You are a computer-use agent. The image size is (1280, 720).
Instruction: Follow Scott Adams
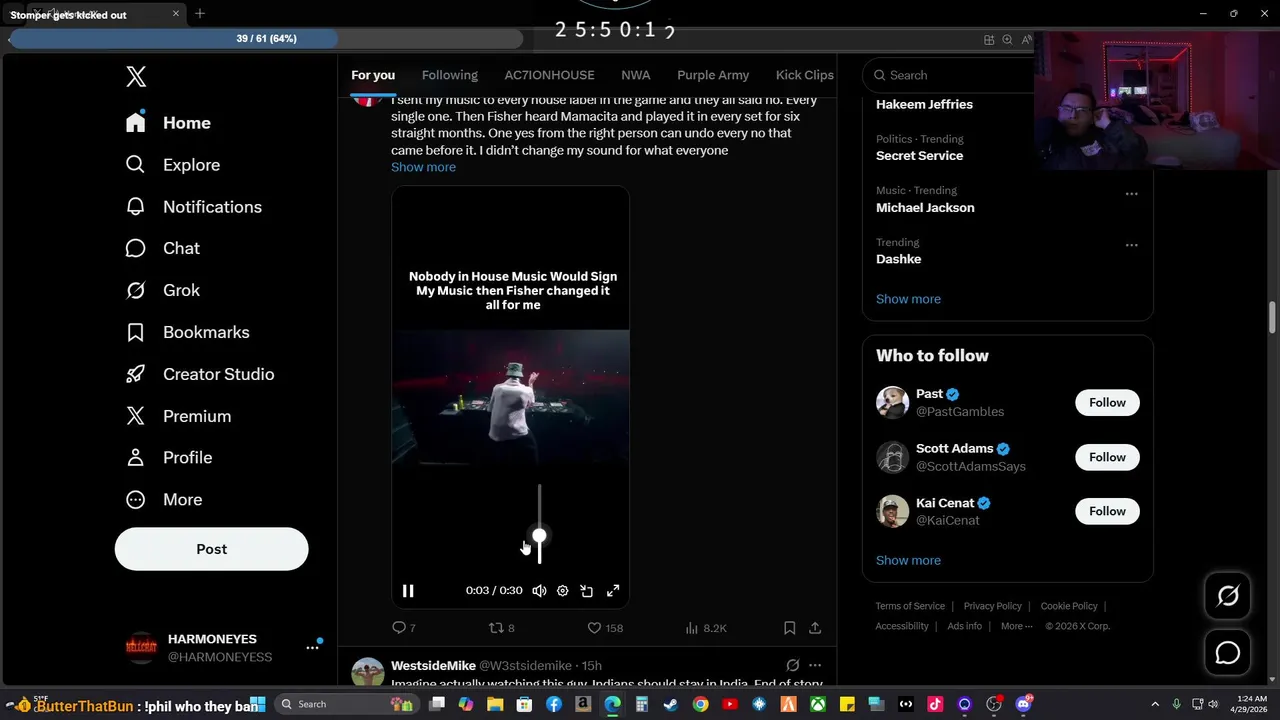1107,457
